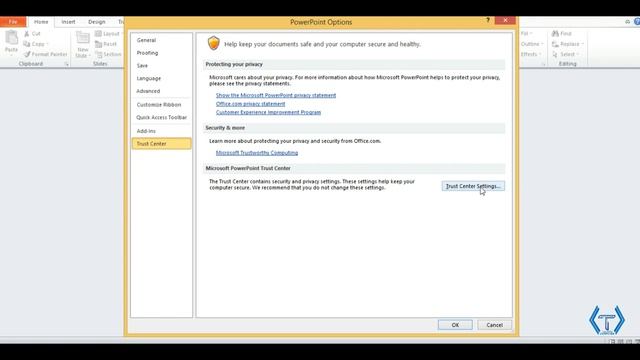Image resolution: width=640 pixels, height=360 pixels.
Task: Open the Microsoft Trustworthy Computing link
Action: pos(257,153)
